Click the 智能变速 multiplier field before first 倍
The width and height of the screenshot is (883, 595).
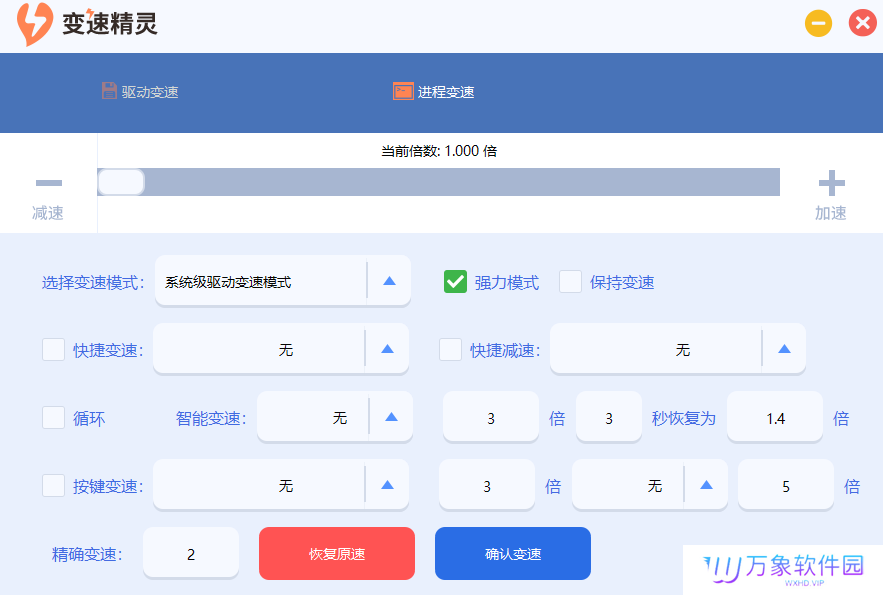pos(491,418)
